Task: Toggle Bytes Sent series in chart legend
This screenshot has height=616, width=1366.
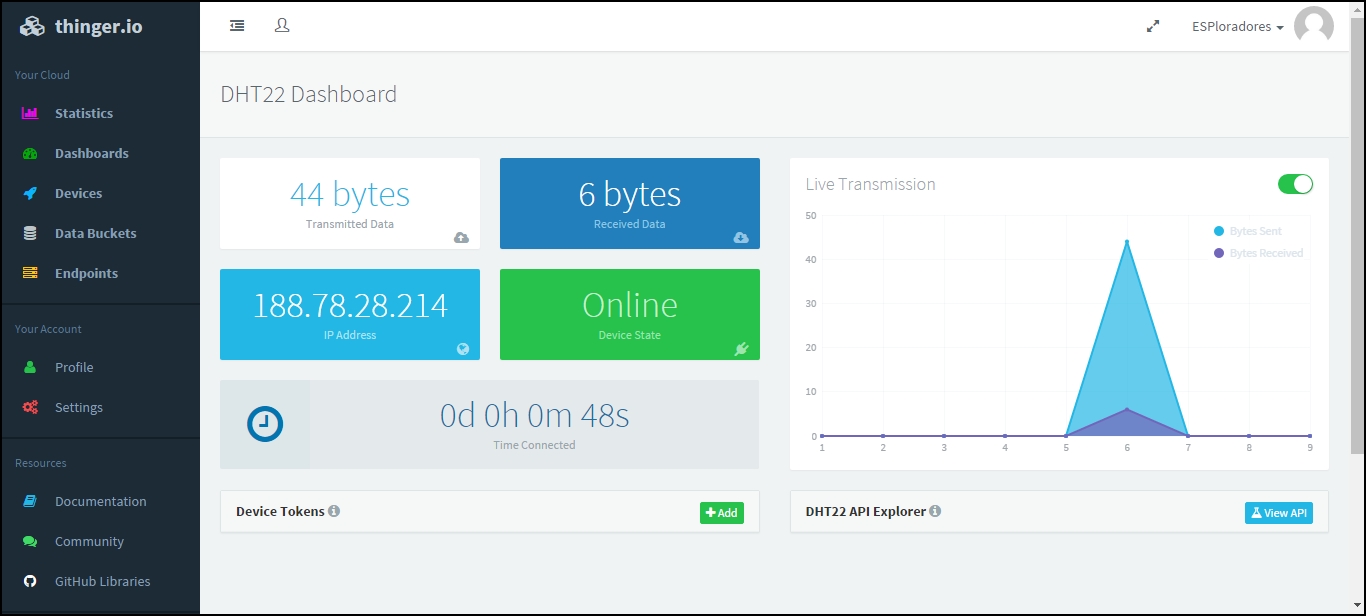Action: pos(1247,231)
